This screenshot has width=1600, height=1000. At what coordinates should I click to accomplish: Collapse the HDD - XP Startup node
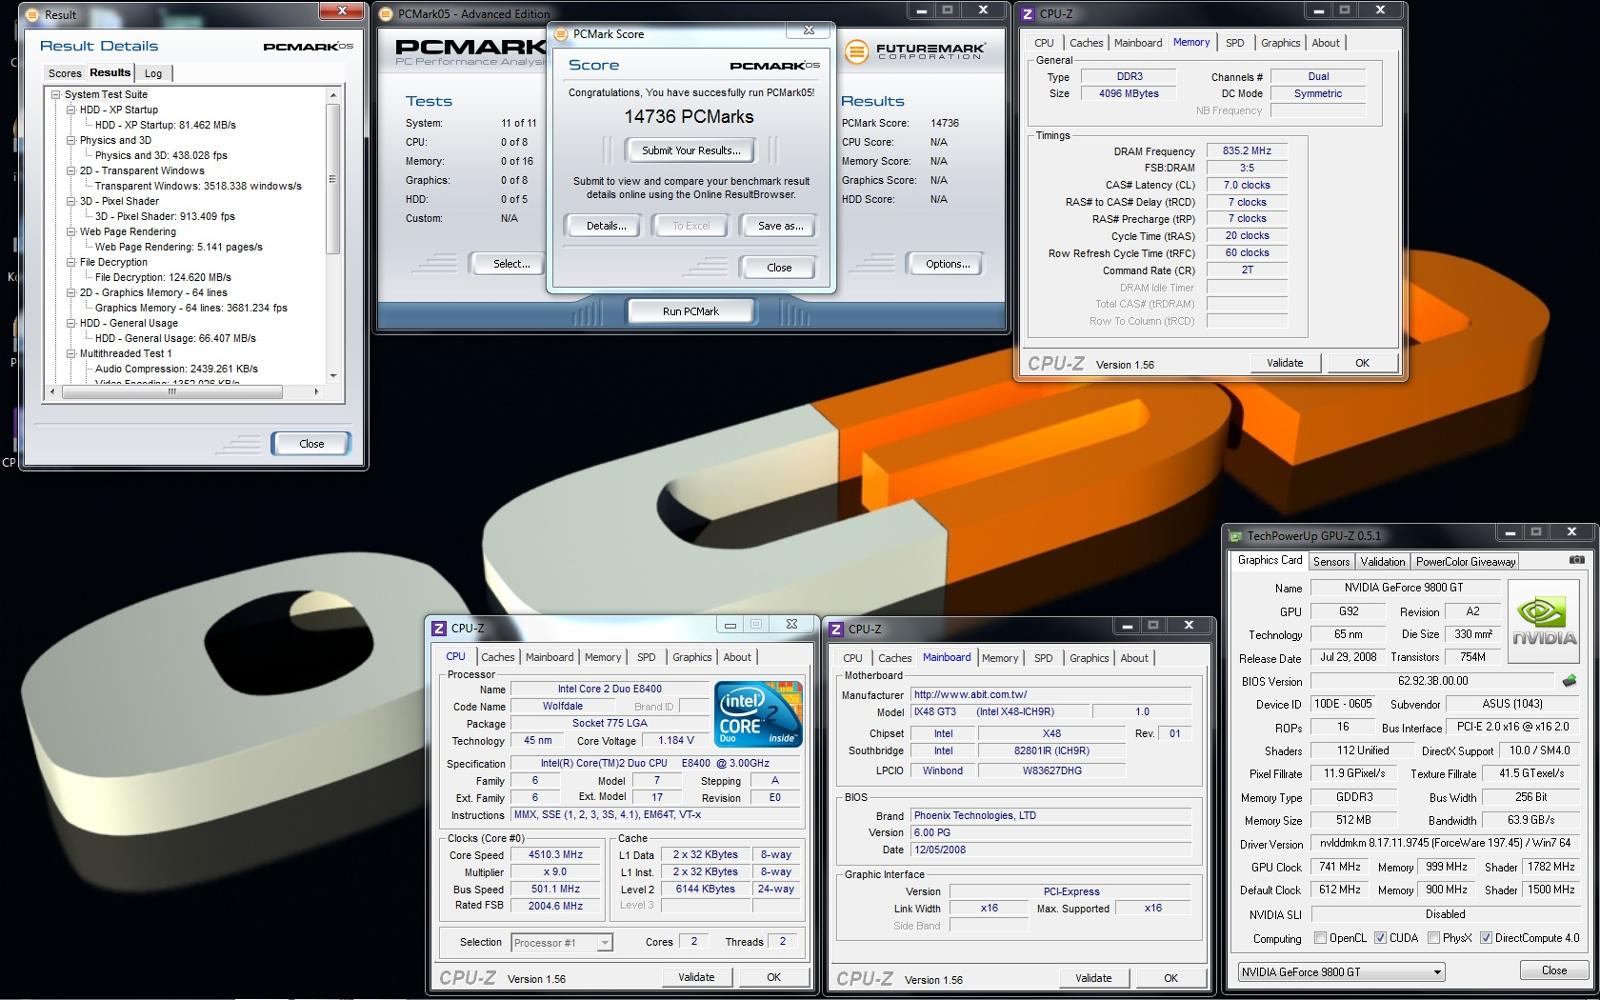71,110
